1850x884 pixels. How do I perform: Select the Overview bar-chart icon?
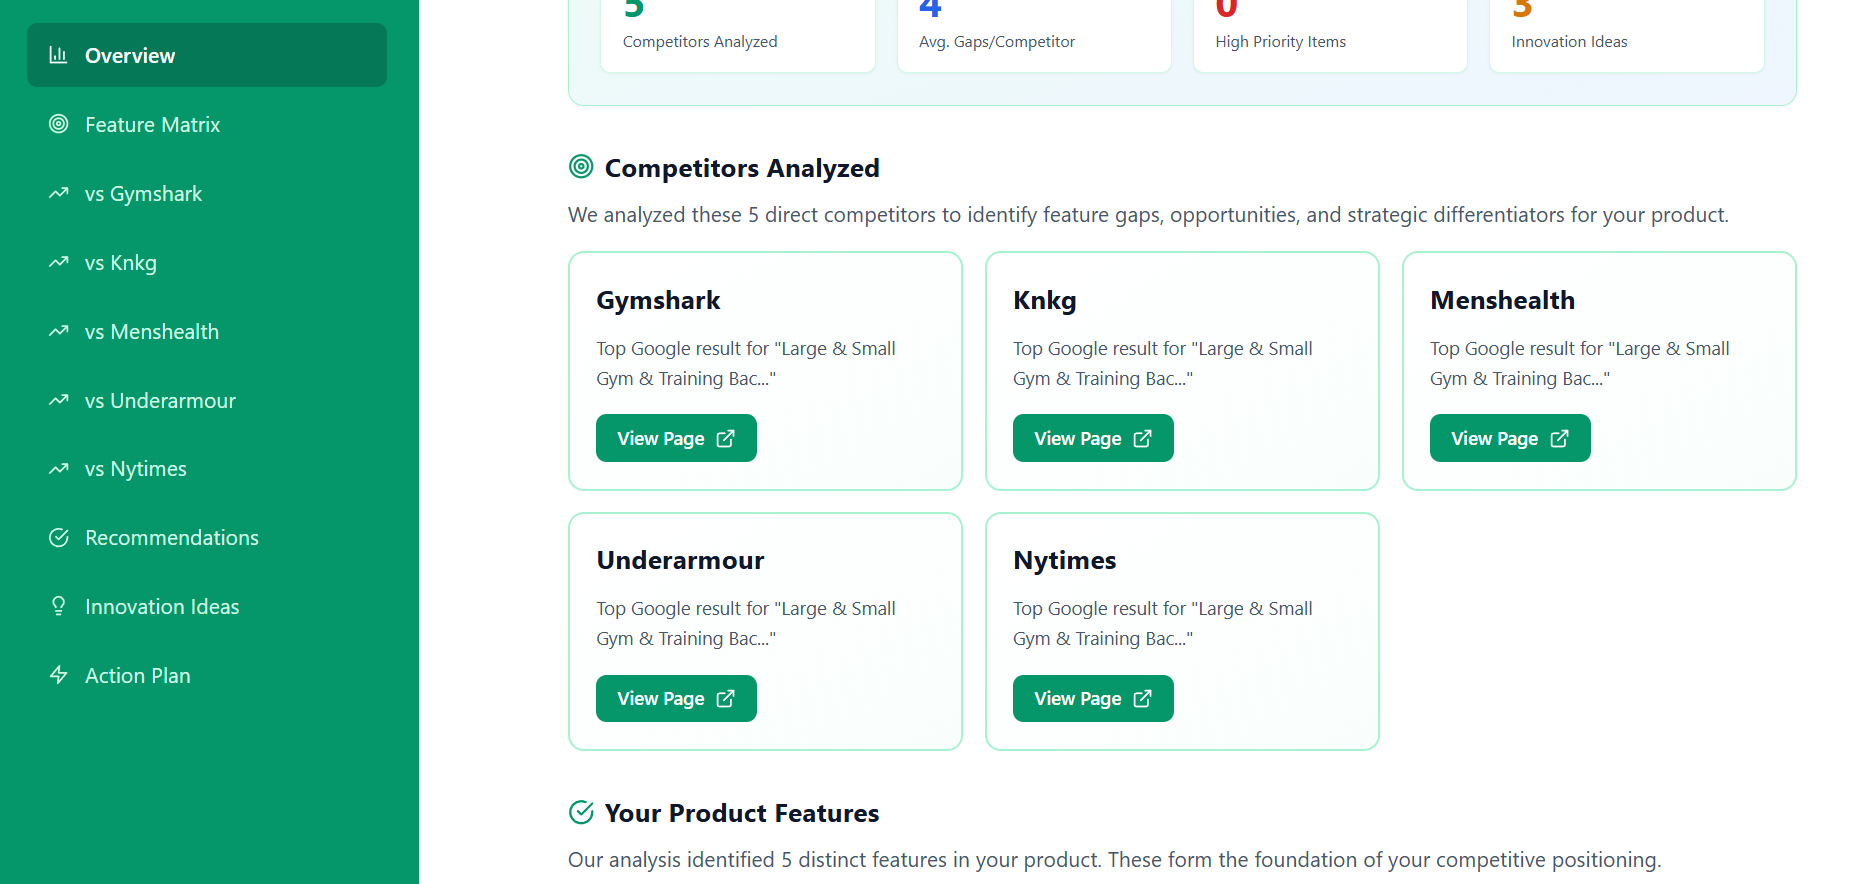[59, 55]
